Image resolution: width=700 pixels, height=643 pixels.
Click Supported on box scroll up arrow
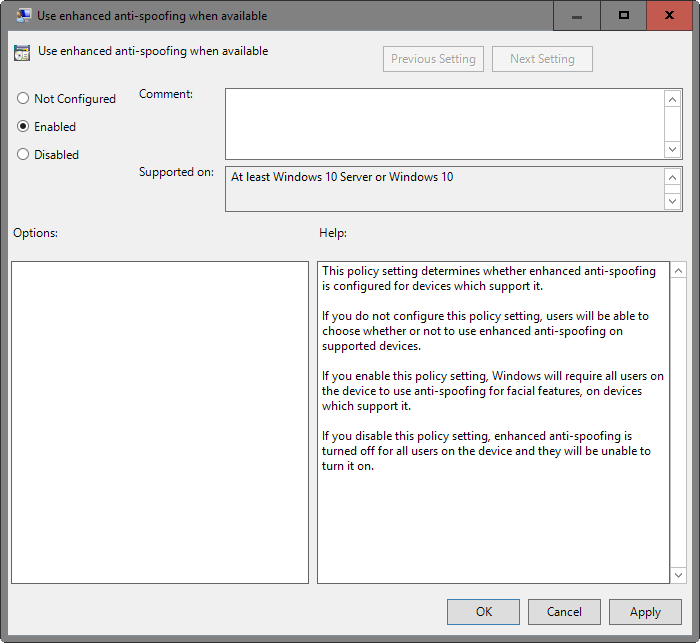click(672, 178)
